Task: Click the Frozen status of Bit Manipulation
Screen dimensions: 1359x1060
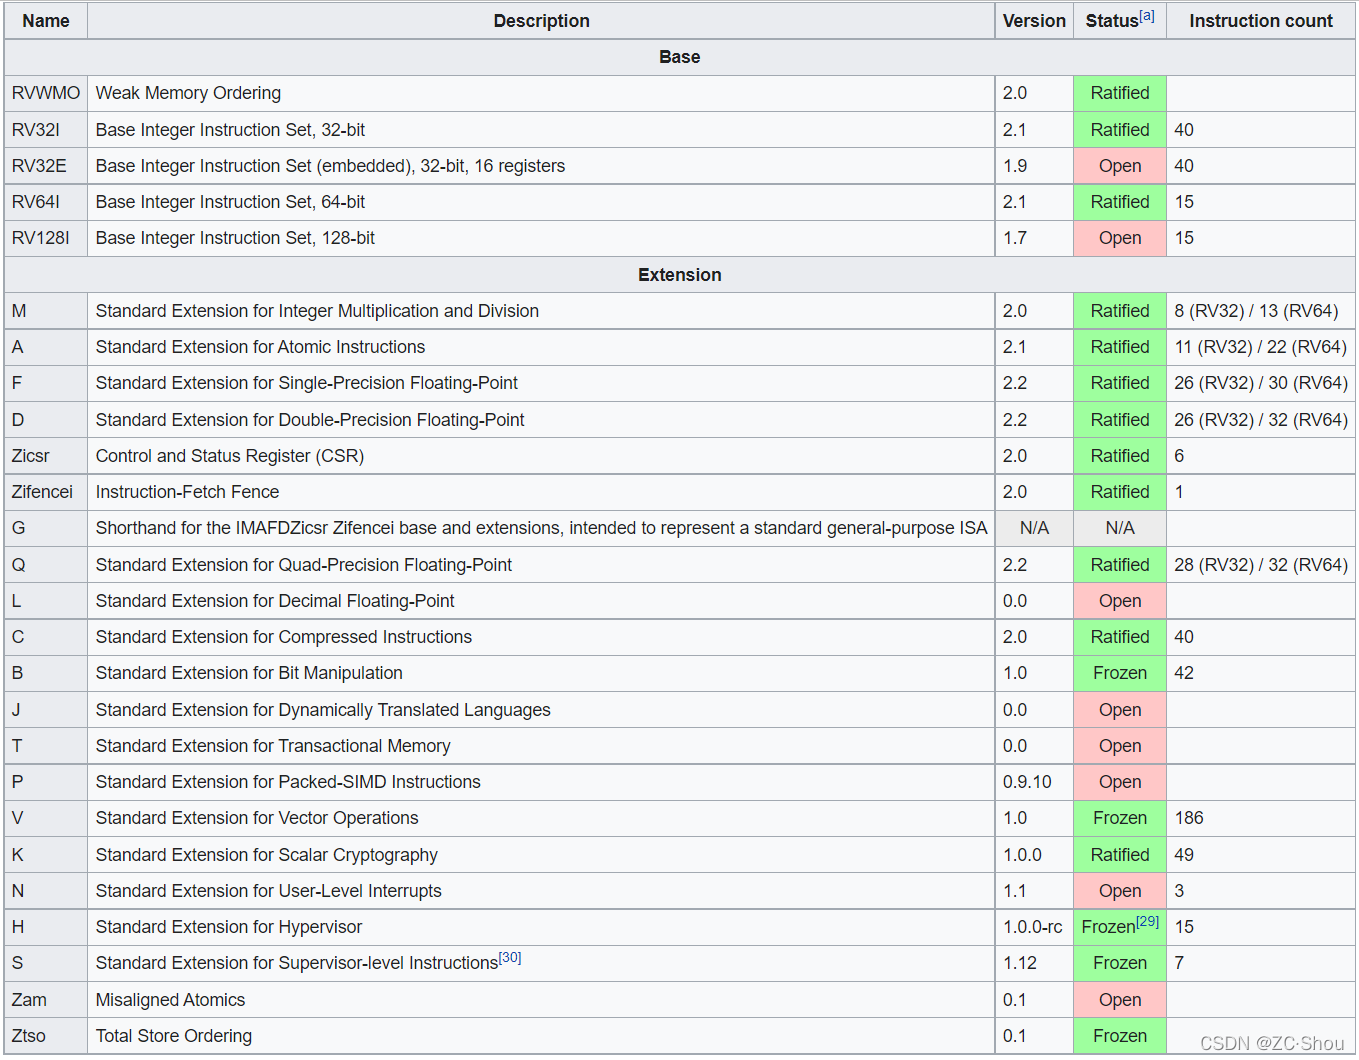Action: 1120,673
